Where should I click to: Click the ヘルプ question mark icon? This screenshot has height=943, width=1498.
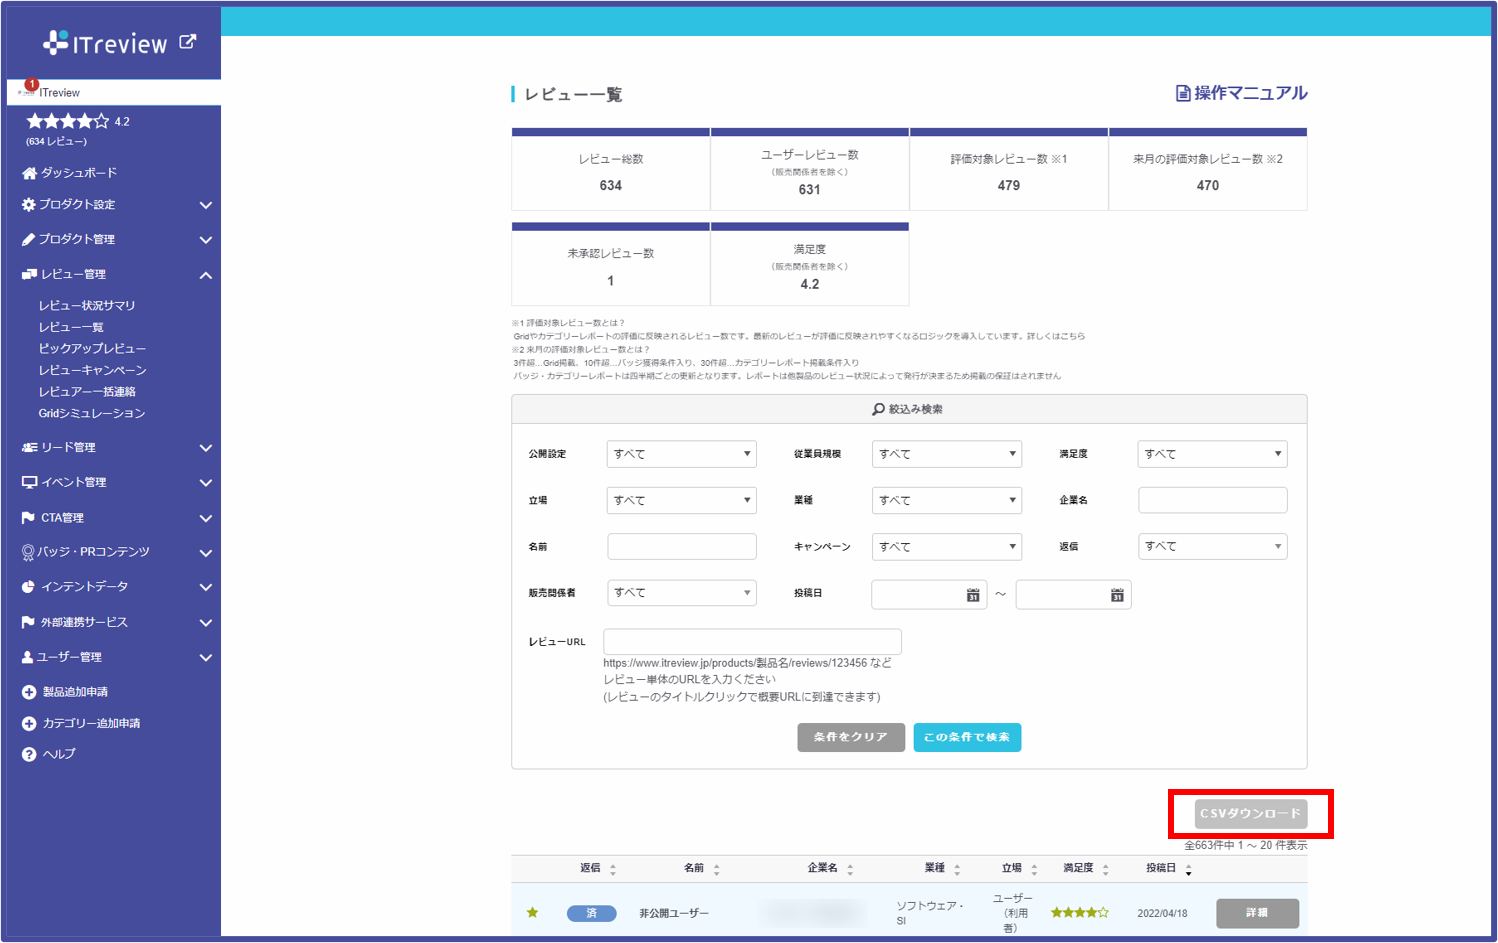[29, 754]
